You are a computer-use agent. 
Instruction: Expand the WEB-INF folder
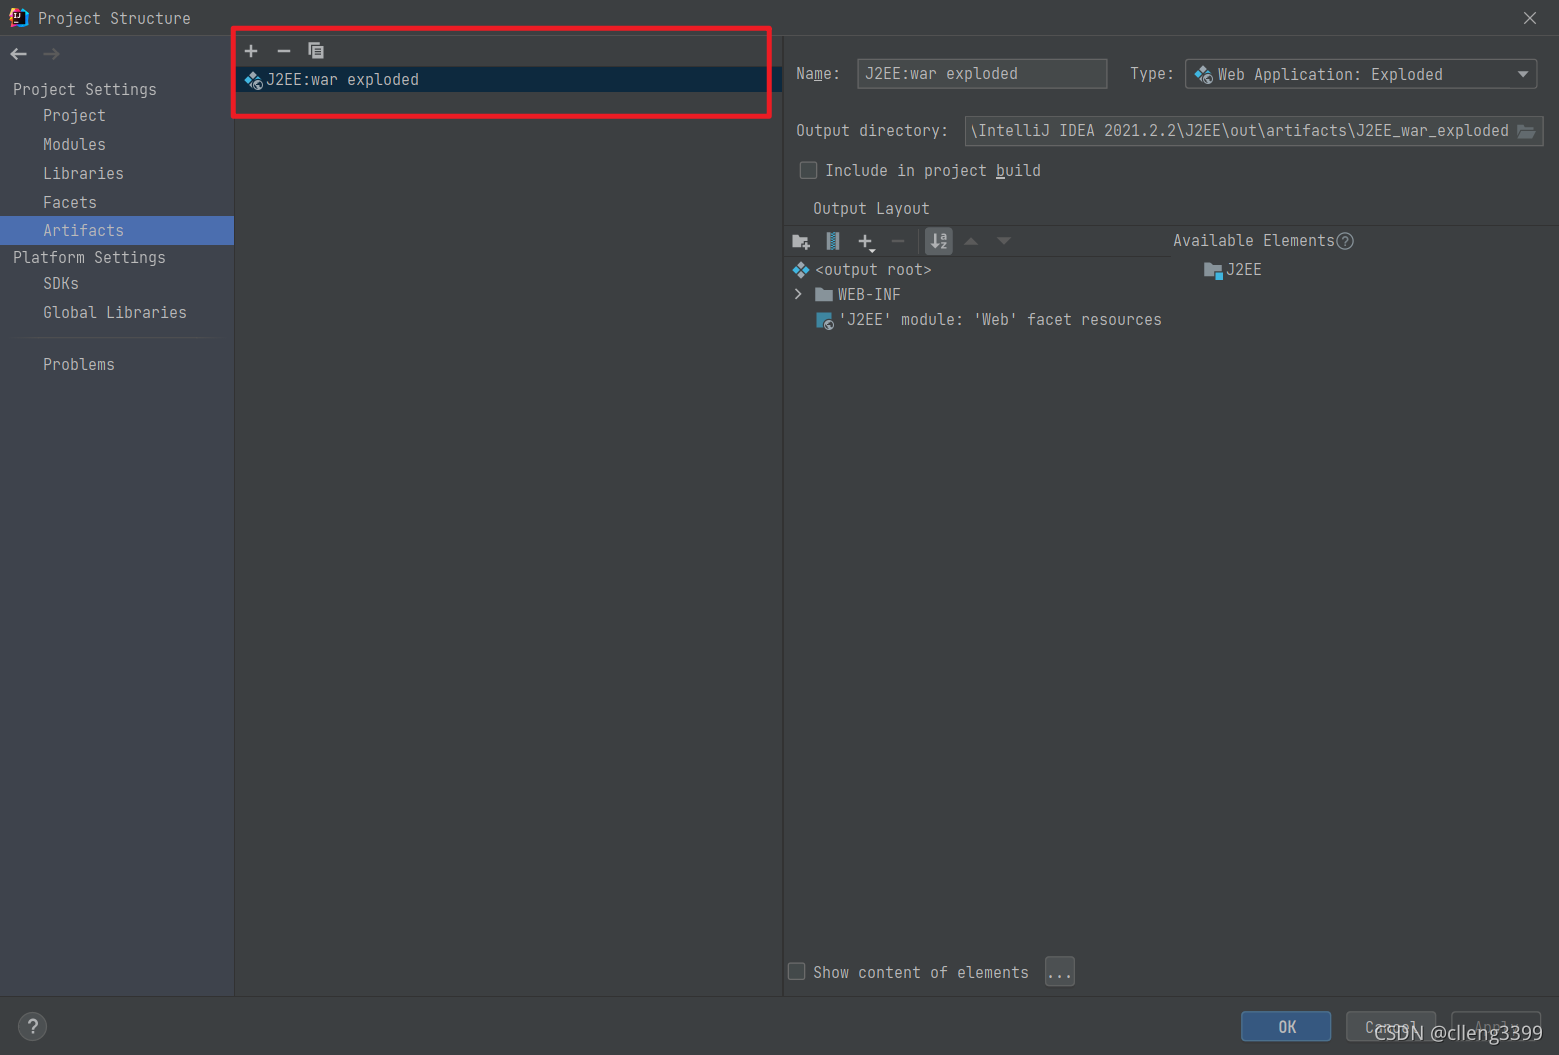point(798,294)
